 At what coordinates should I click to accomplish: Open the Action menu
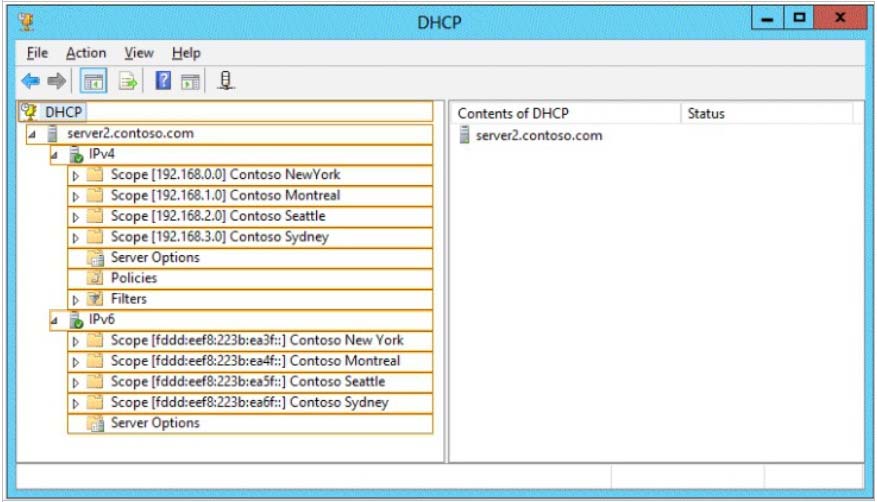coord(86,53)
